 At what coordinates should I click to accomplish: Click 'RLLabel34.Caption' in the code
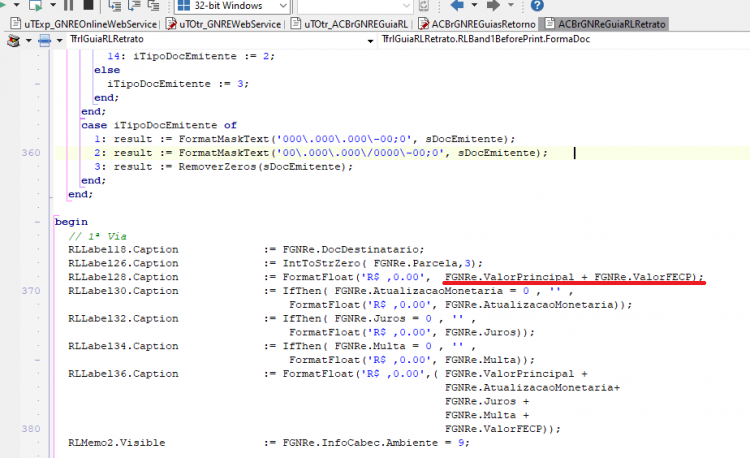tap(123, 346)
